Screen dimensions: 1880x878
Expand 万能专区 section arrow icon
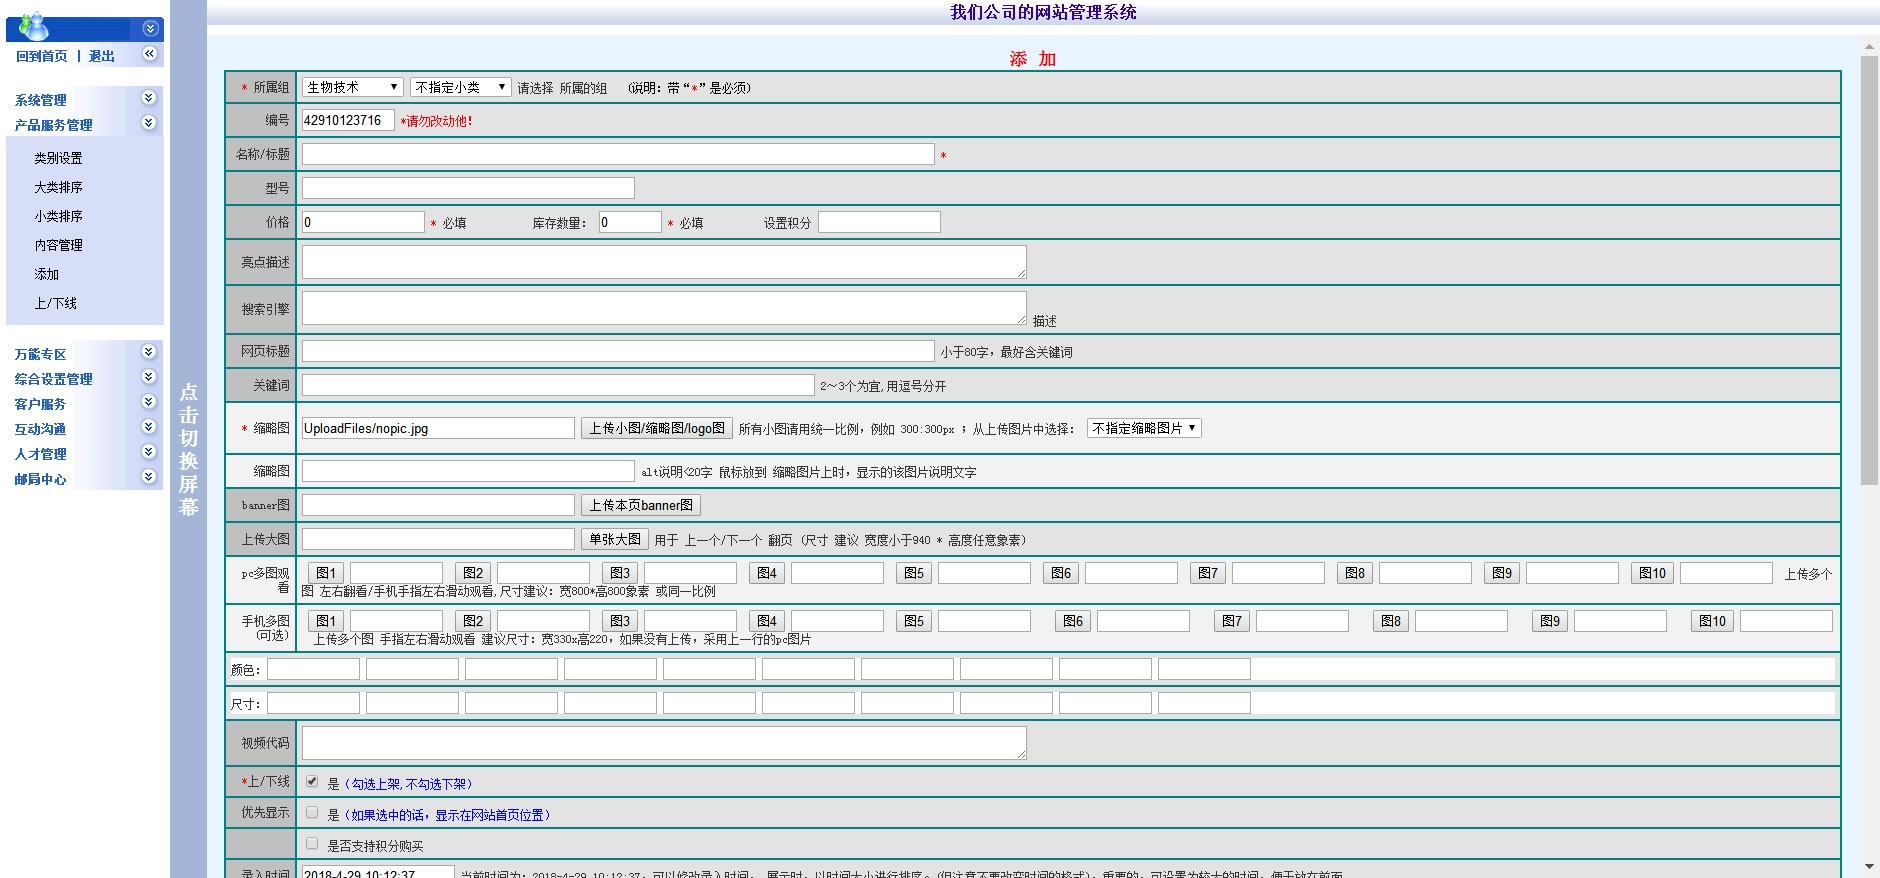[x=148, y=352]
